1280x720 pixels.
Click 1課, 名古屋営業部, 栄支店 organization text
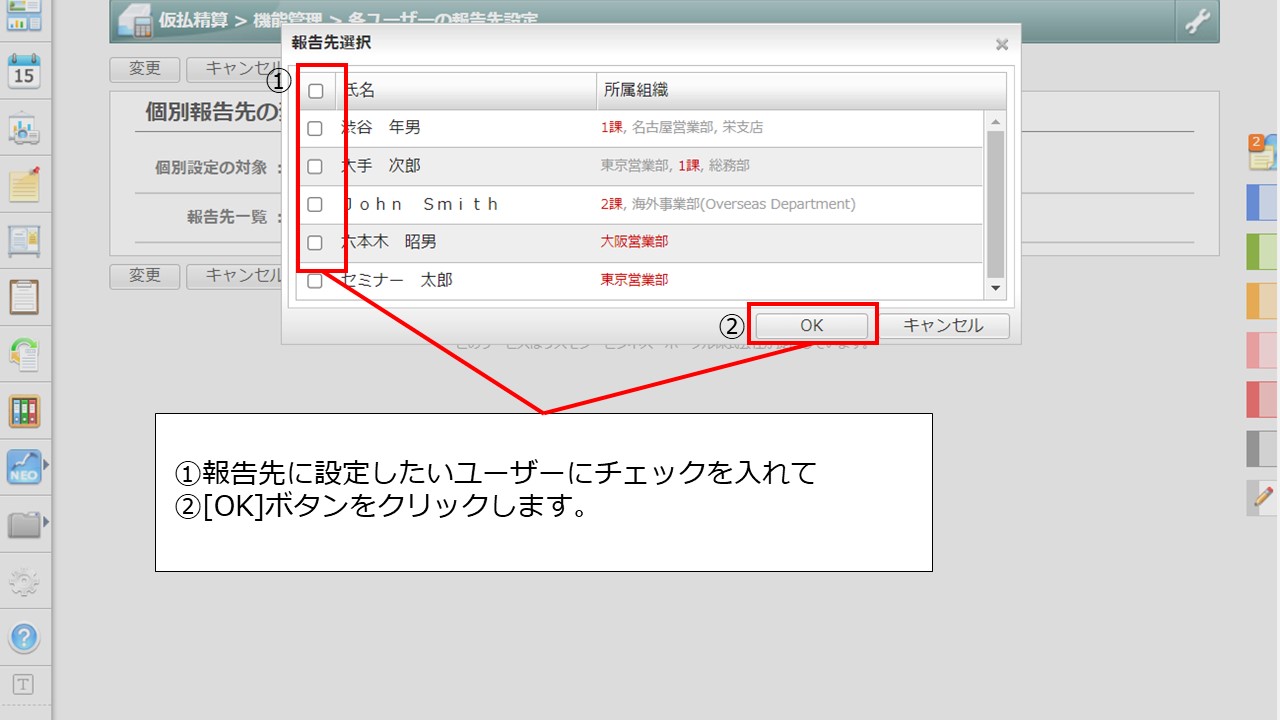click(x=682, y=128)
